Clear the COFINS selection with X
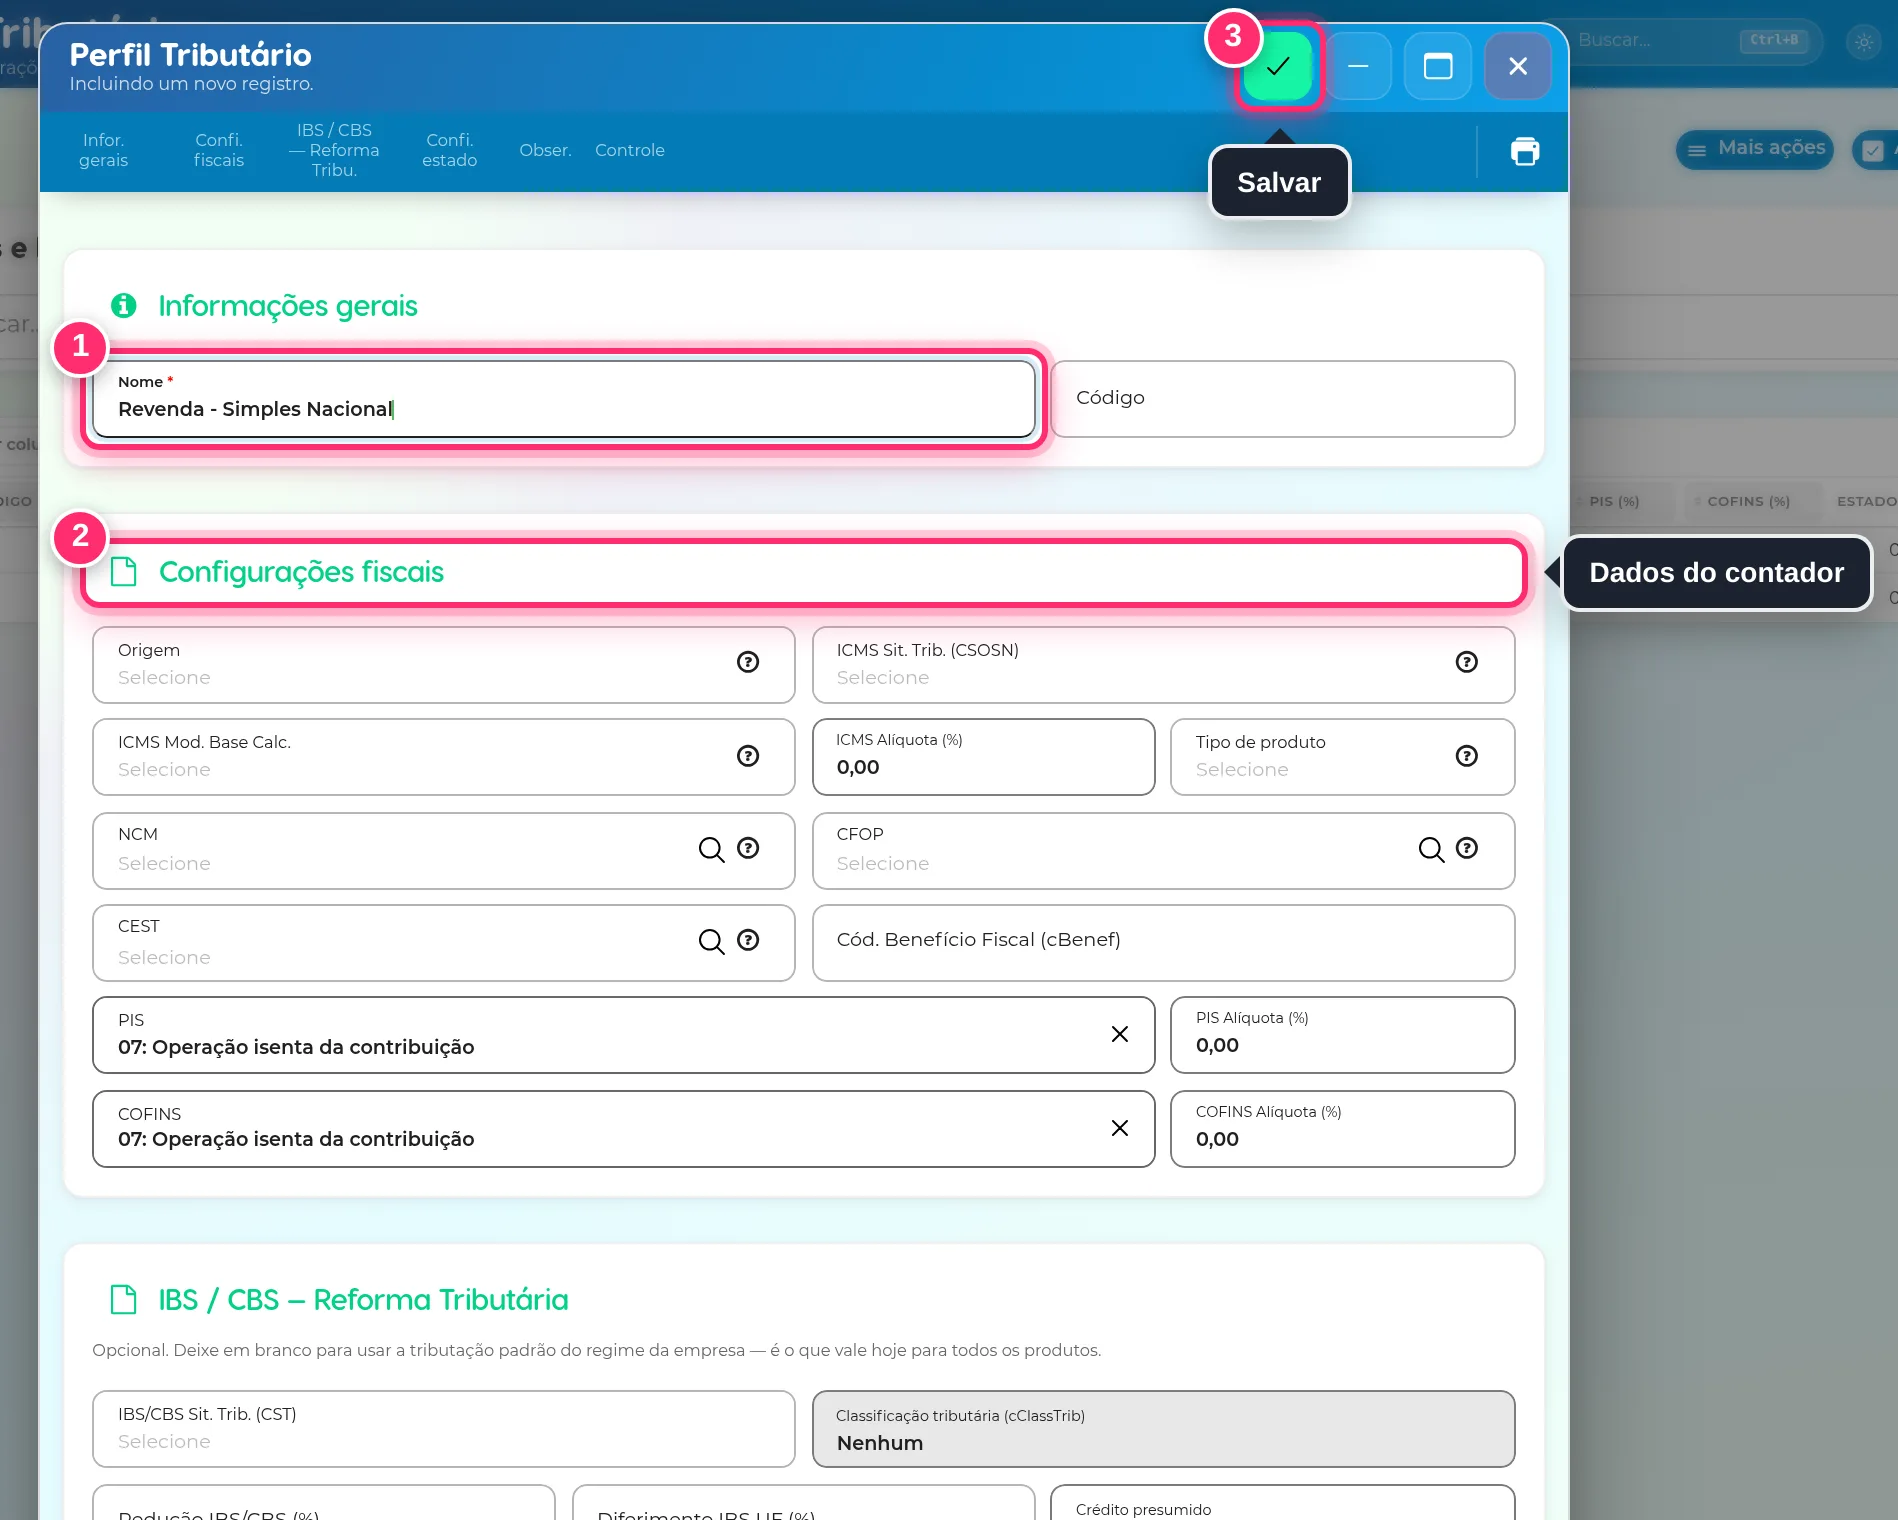 point(1120,1128)
